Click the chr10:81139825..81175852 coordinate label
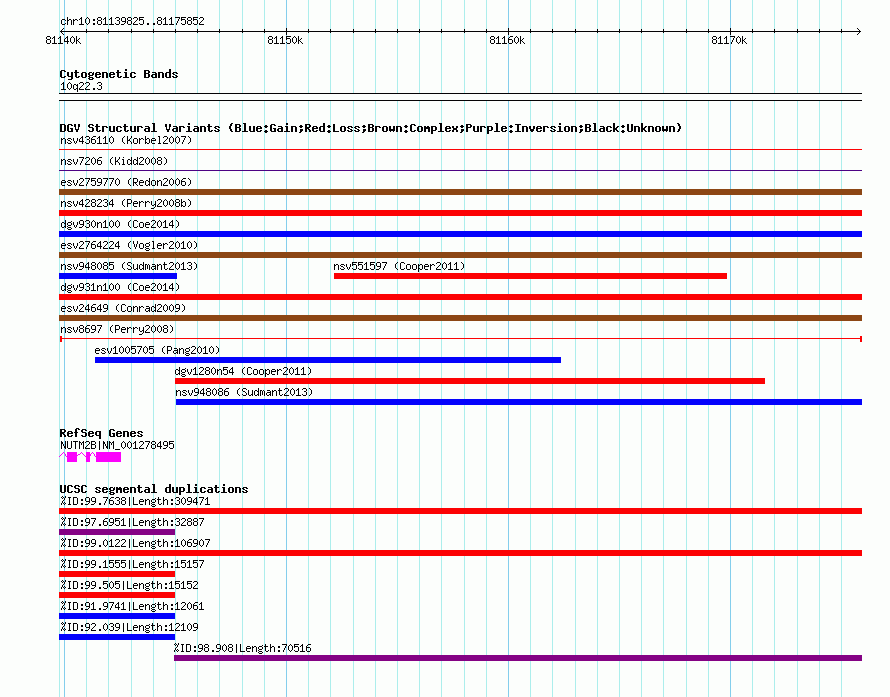The height and width of the screenshot is (697, 890). (x=132, y=22)
